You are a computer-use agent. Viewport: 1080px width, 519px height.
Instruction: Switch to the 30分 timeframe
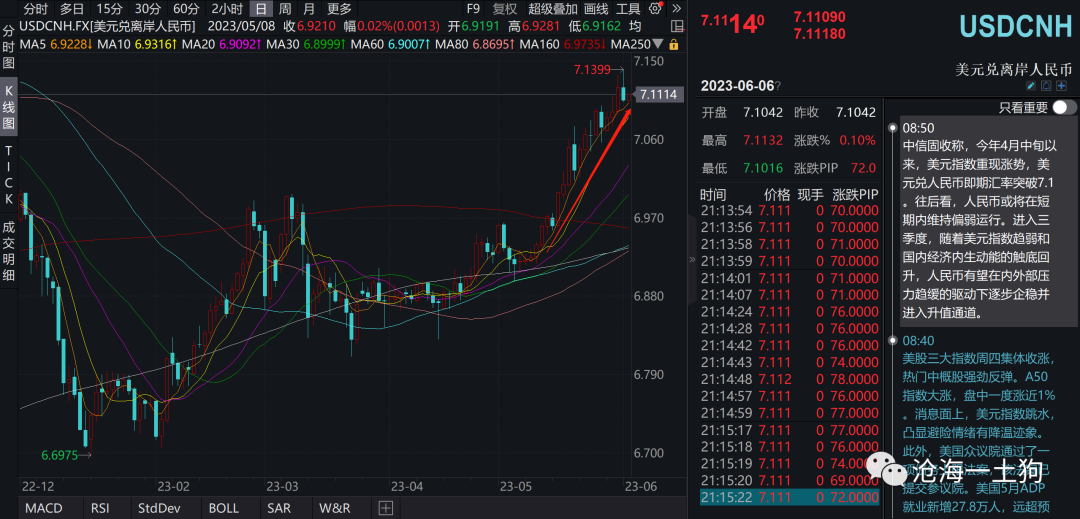tap(147, 9)
